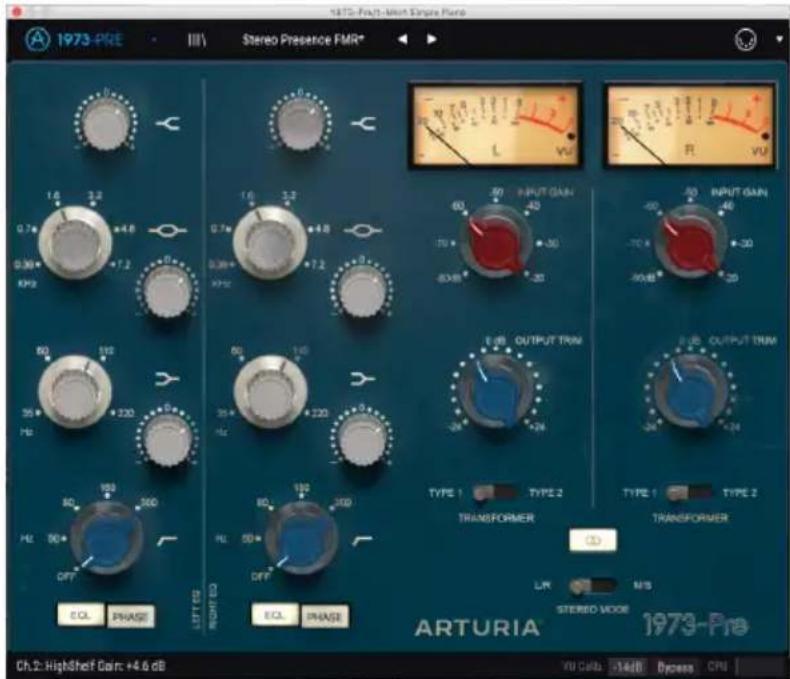Select +24 on left channel Output Trim
Viewport: 790px width, 679px height.
[537, 427]
